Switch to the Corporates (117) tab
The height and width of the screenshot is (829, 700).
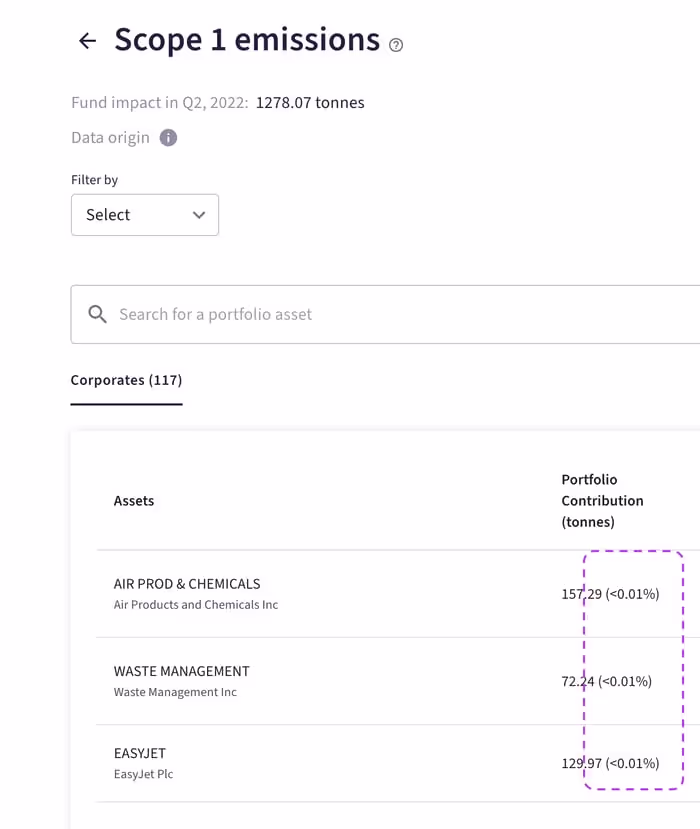(x=126, y=380)
